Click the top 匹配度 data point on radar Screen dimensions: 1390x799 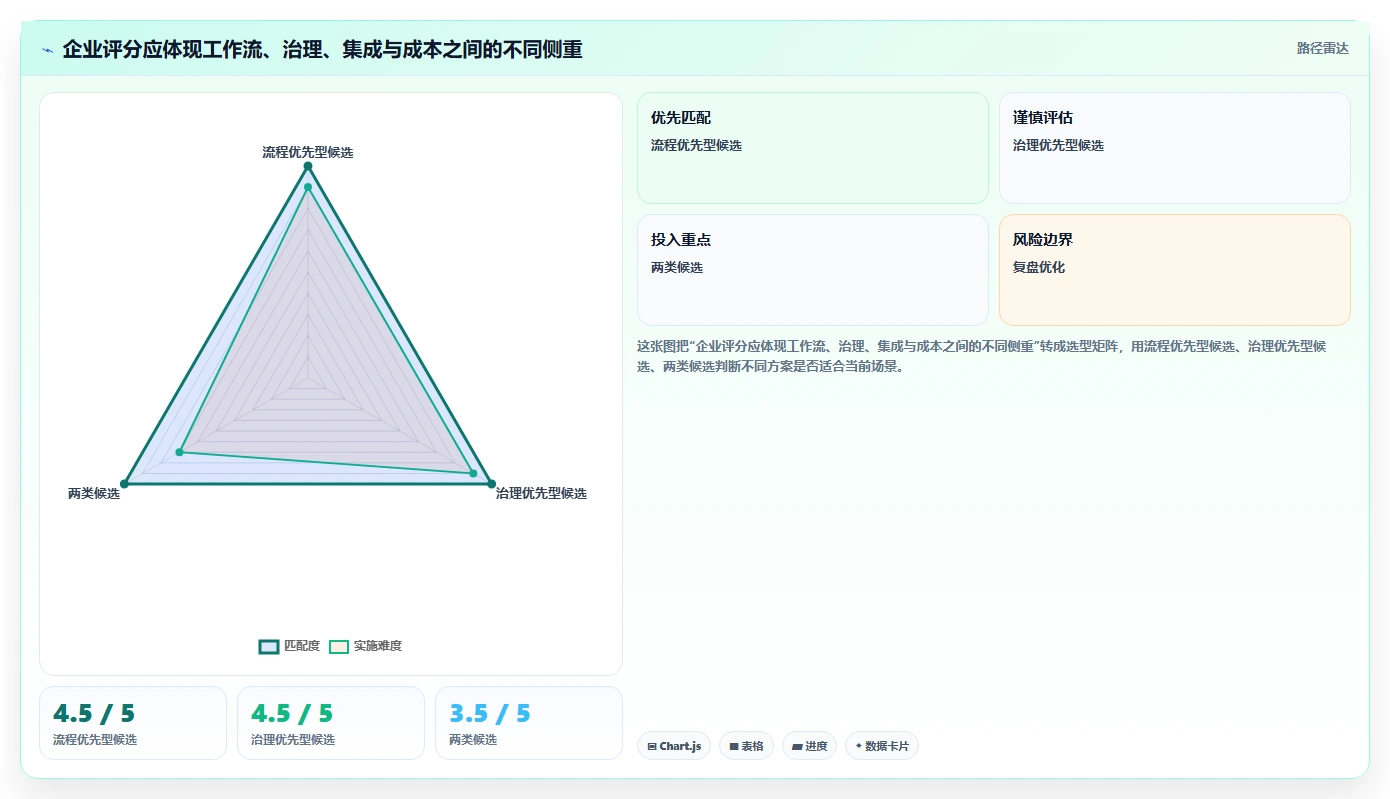[x=308, y=167]
